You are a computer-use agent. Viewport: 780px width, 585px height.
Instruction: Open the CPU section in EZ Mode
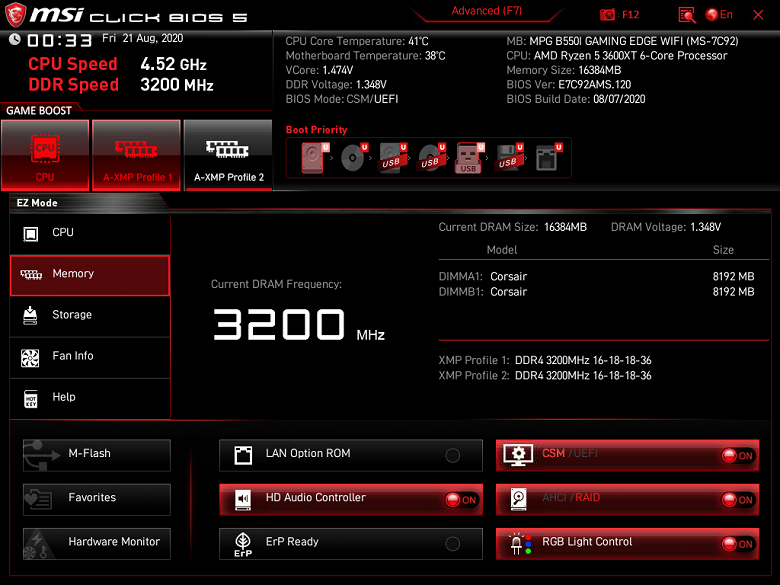[90, 234]
